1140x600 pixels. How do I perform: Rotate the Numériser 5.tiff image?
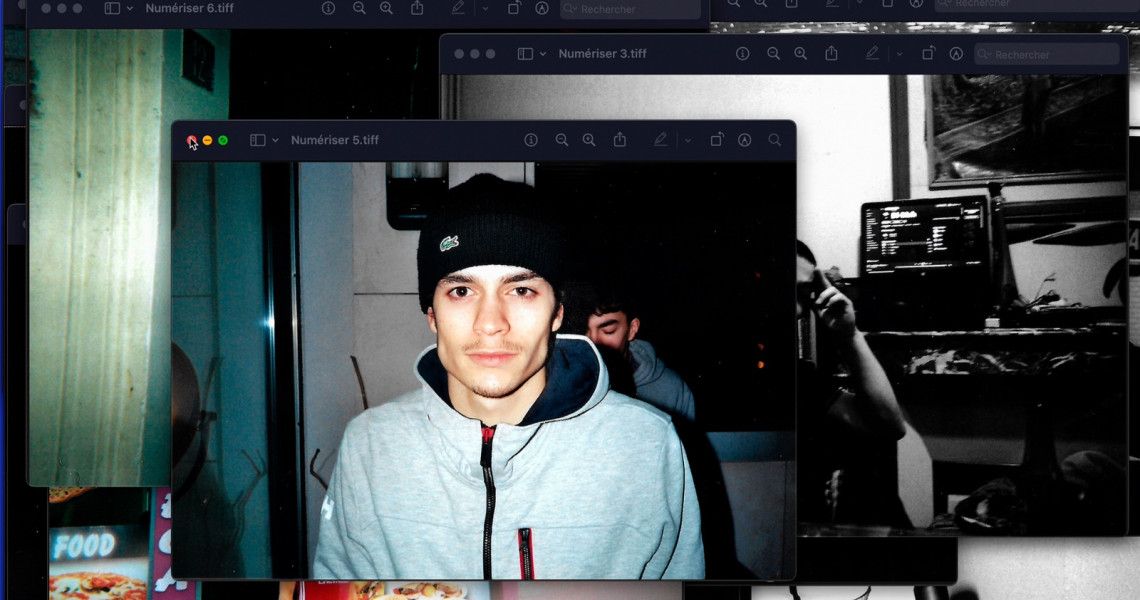pyautogui.click(x=717, y=140)
